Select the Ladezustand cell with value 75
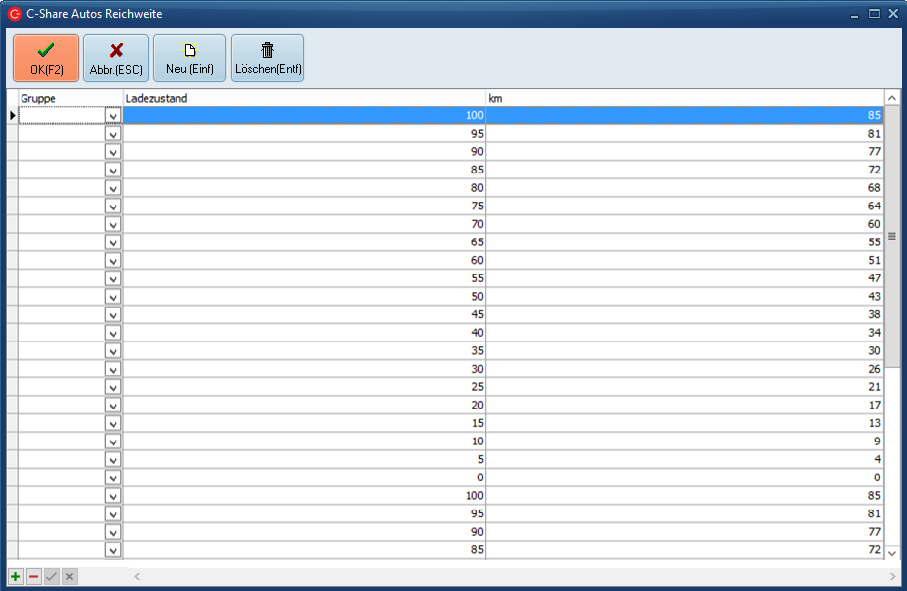Screen dimensions: 907x591 304,206
